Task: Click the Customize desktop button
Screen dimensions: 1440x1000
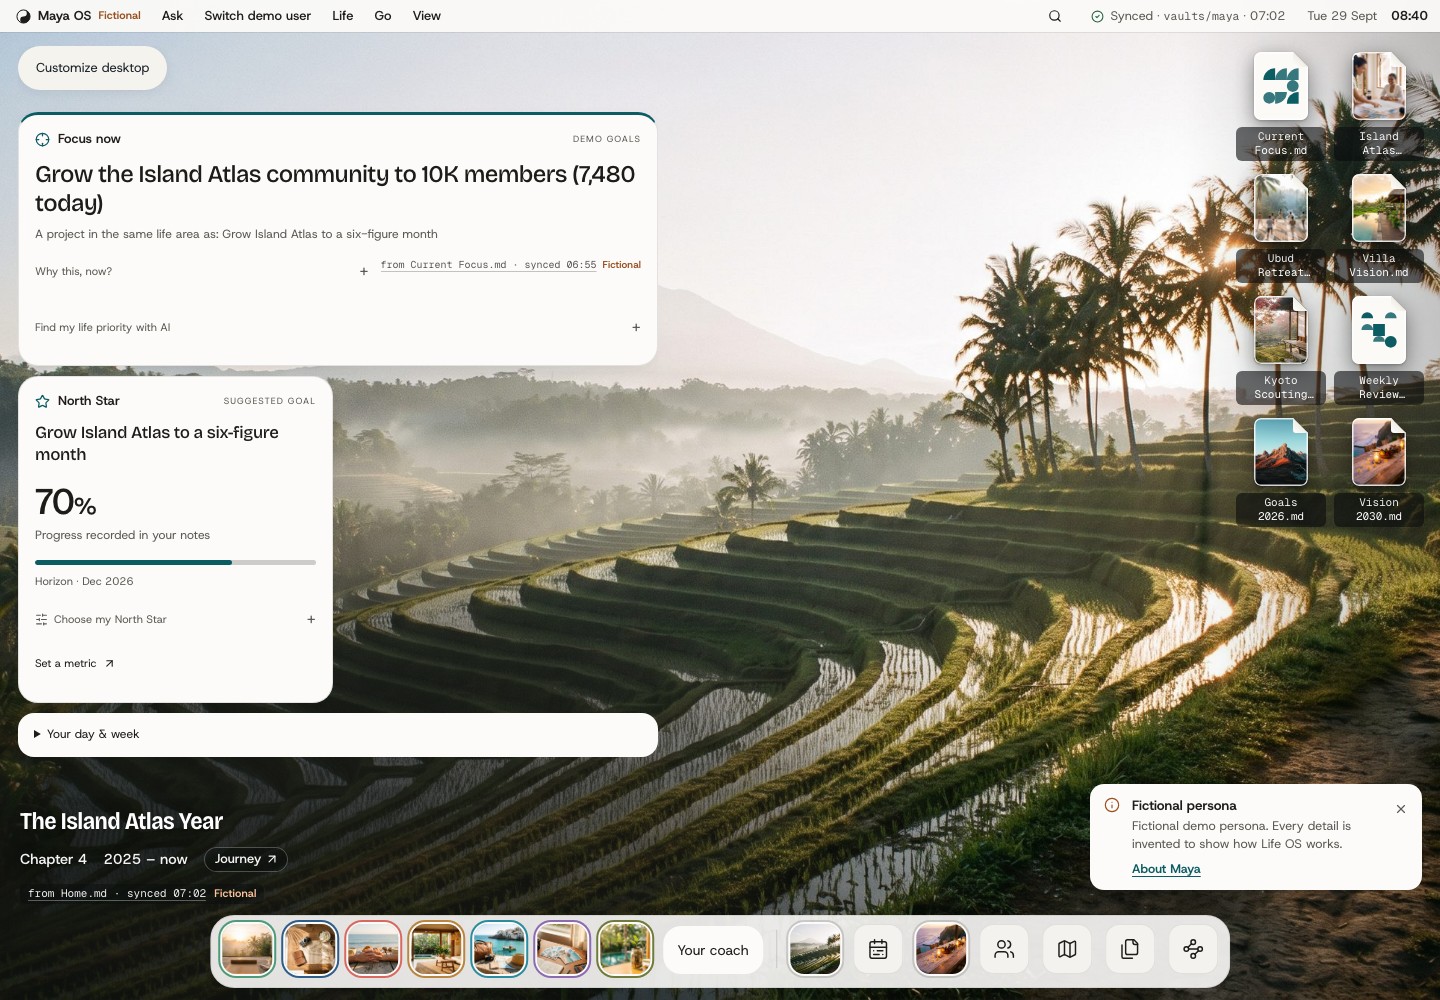Action: click(x=92, y=68)
